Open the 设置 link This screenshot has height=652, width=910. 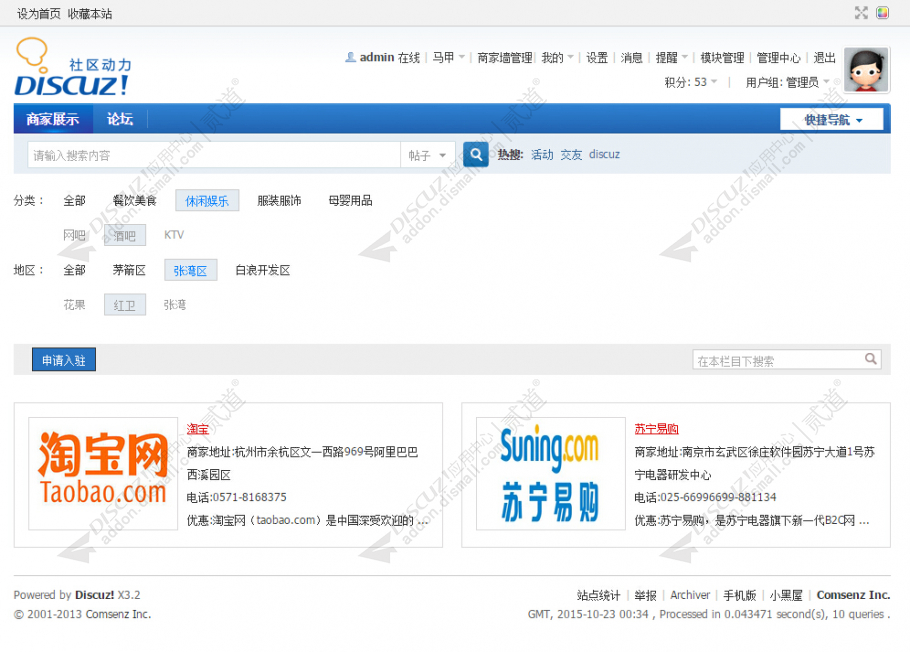[597, 57]
